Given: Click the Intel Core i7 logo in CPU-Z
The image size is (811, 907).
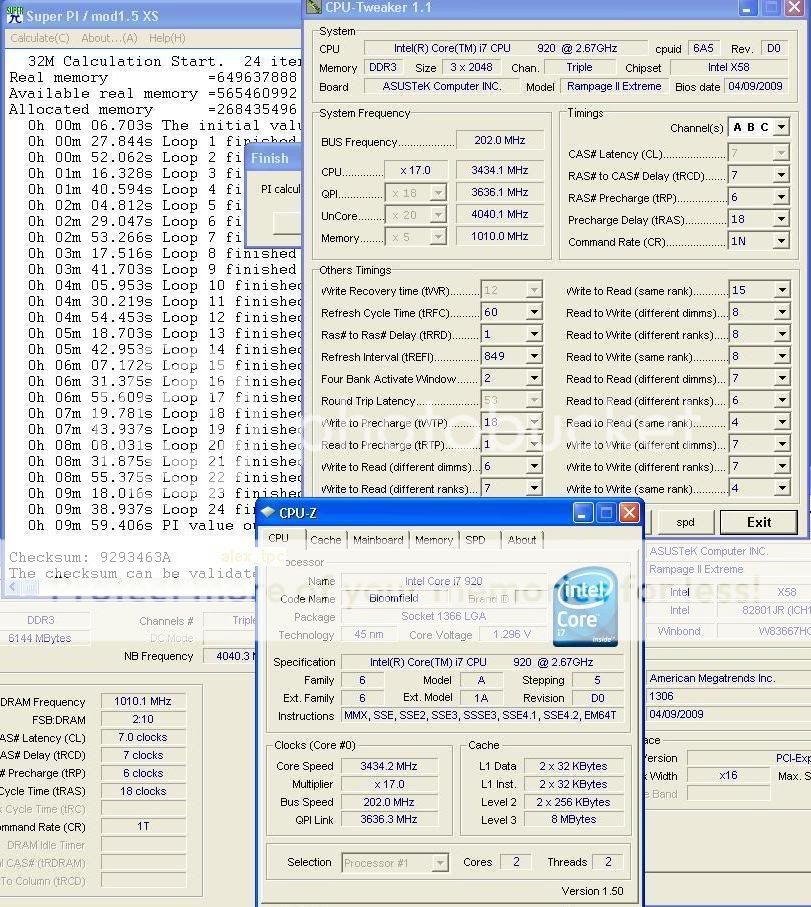Looking at the screenshot, I should click(x=584, y=606).
